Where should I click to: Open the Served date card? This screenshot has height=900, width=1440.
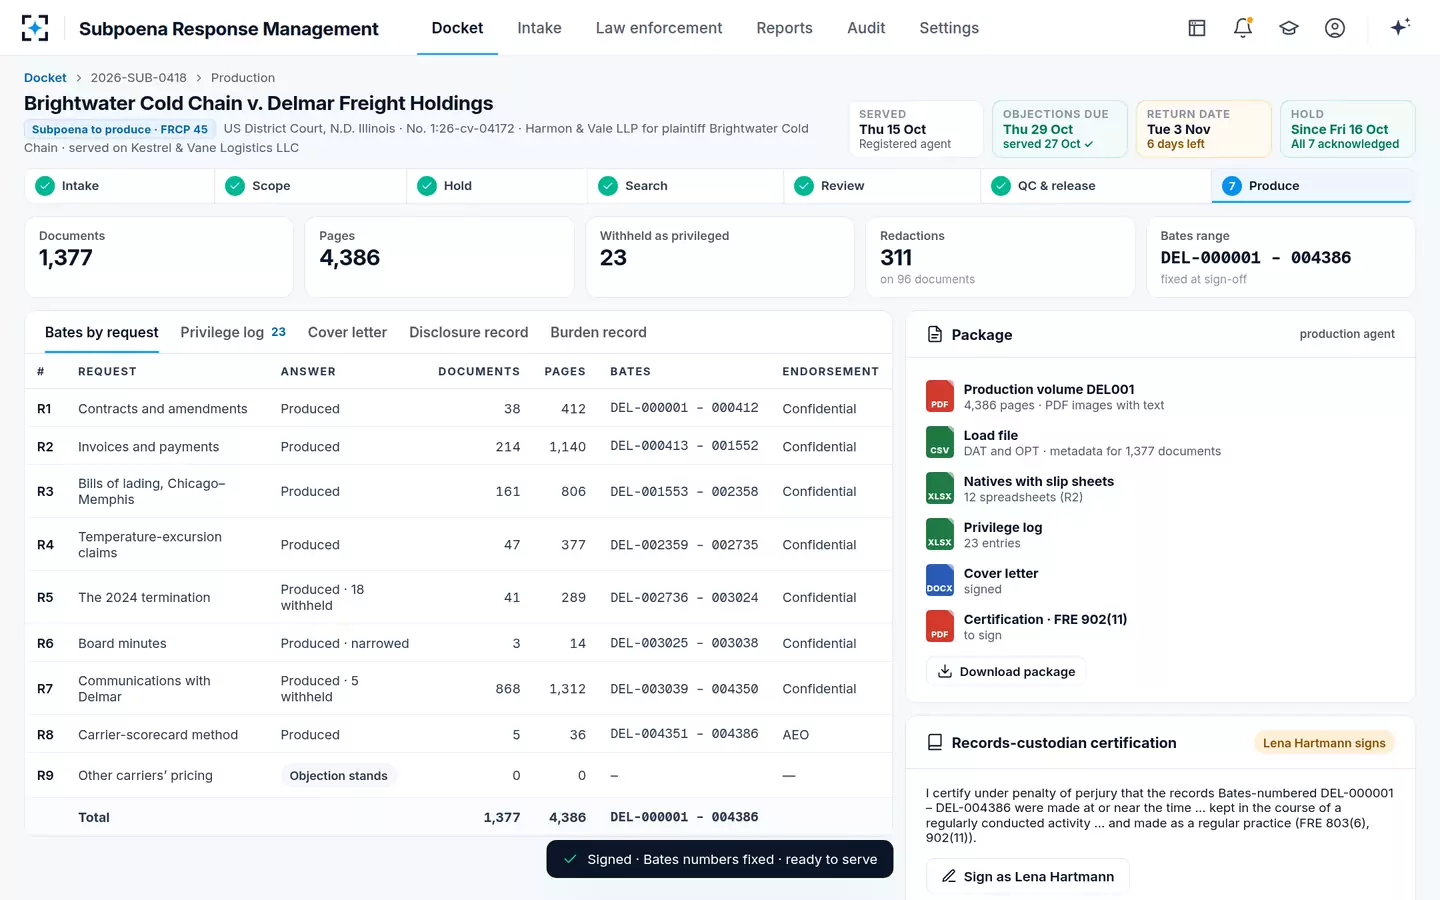point(916,129)
